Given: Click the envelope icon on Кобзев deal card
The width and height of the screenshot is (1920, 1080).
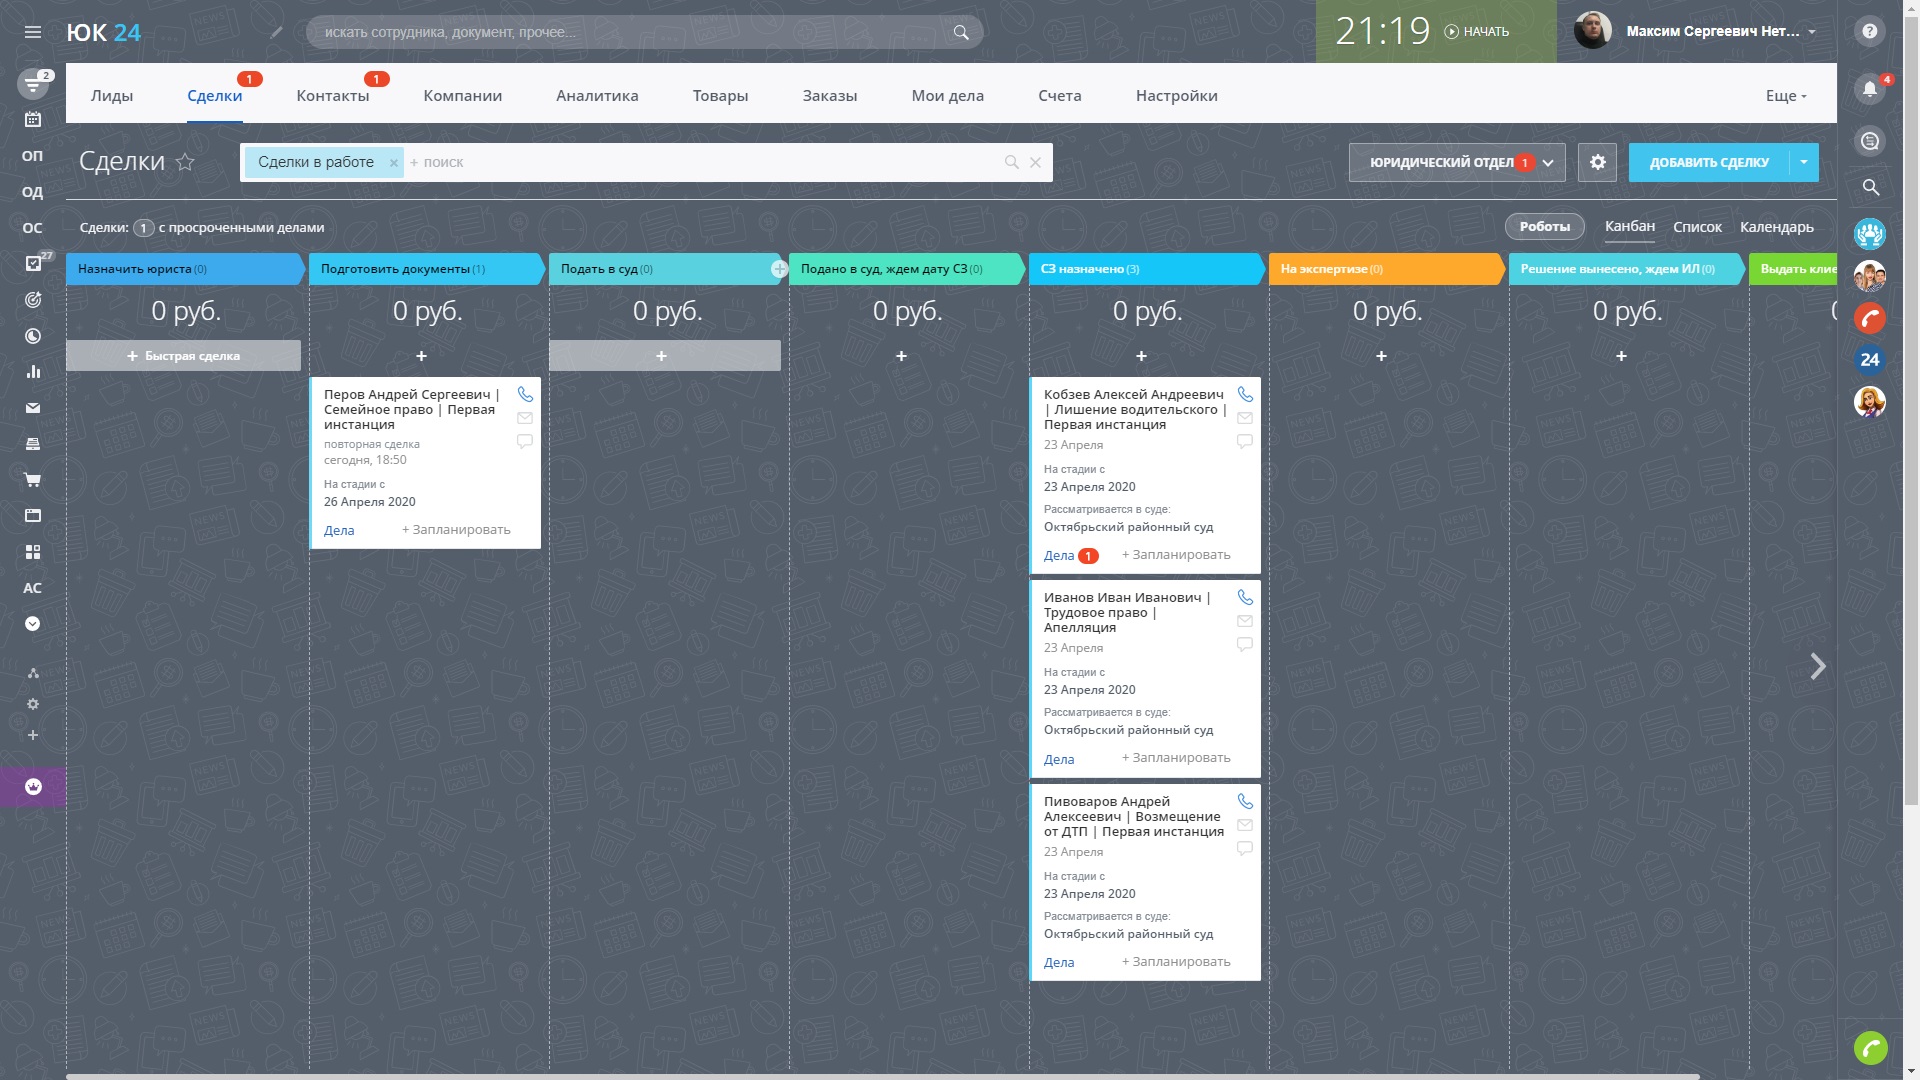Looking at the screenshot, I should pyautogui.click(x=1245, y=418).
